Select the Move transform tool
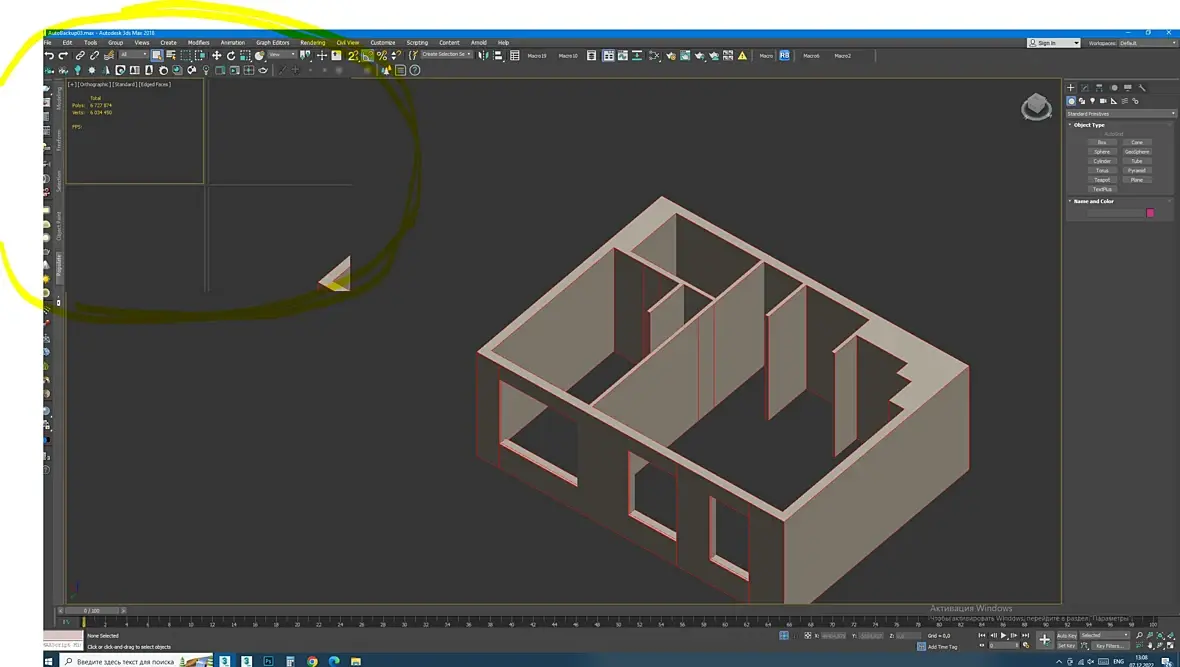Screen dimensions: 1180x667 (216, 56)
